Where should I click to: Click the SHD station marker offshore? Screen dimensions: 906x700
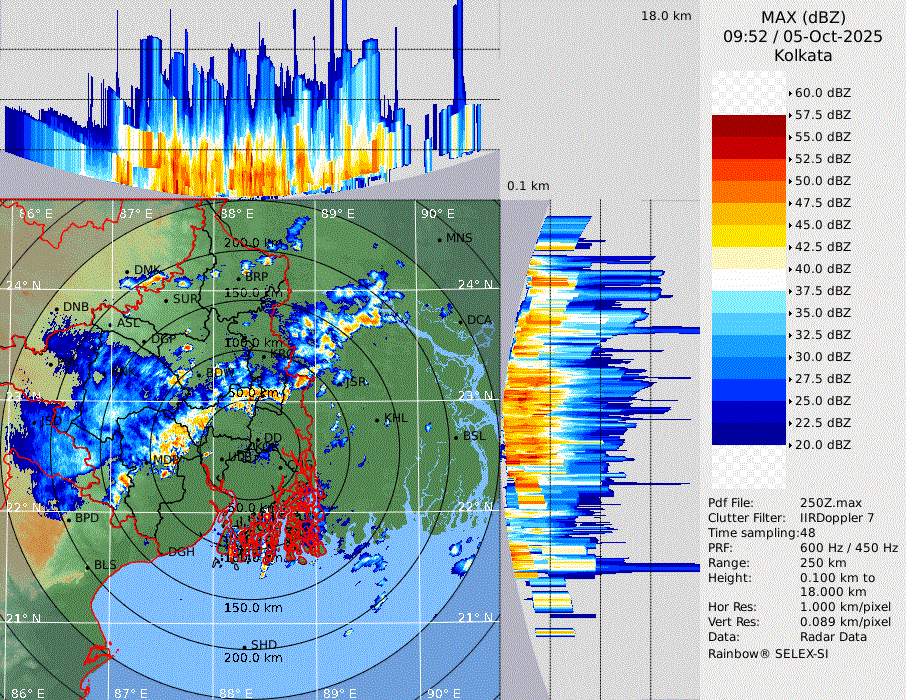245,645
